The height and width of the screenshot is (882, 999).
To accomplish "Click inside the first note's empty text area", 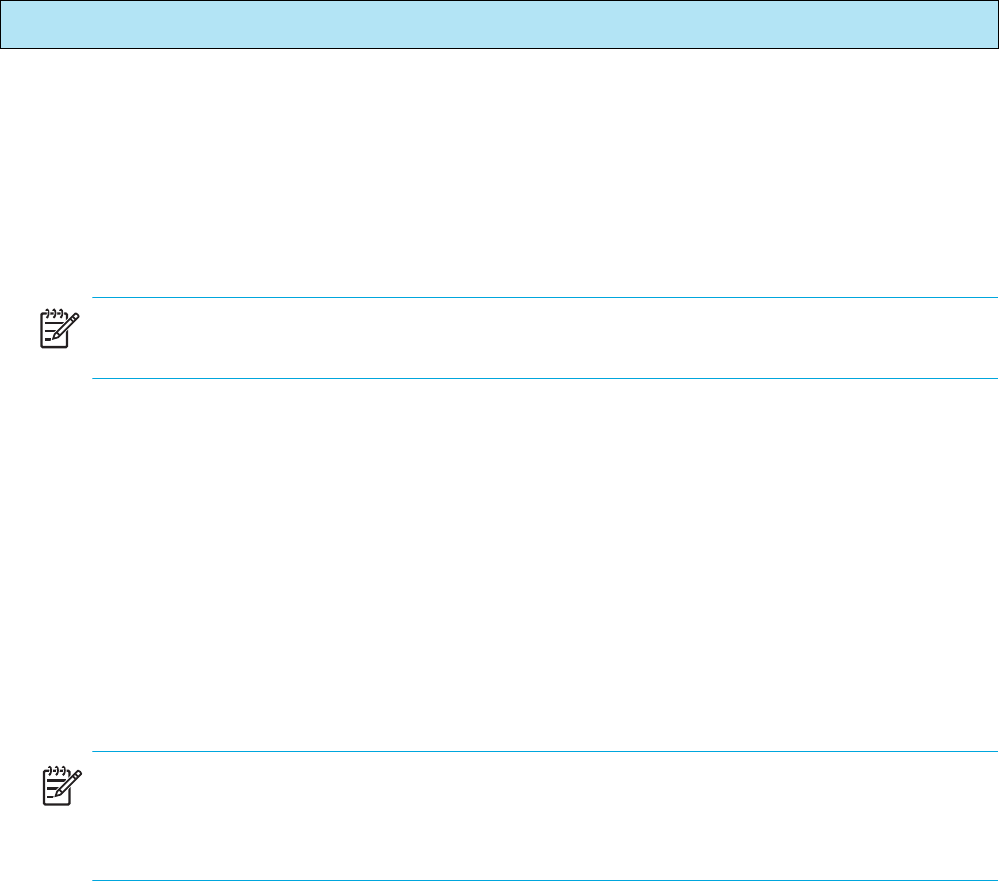I will 540,338.
